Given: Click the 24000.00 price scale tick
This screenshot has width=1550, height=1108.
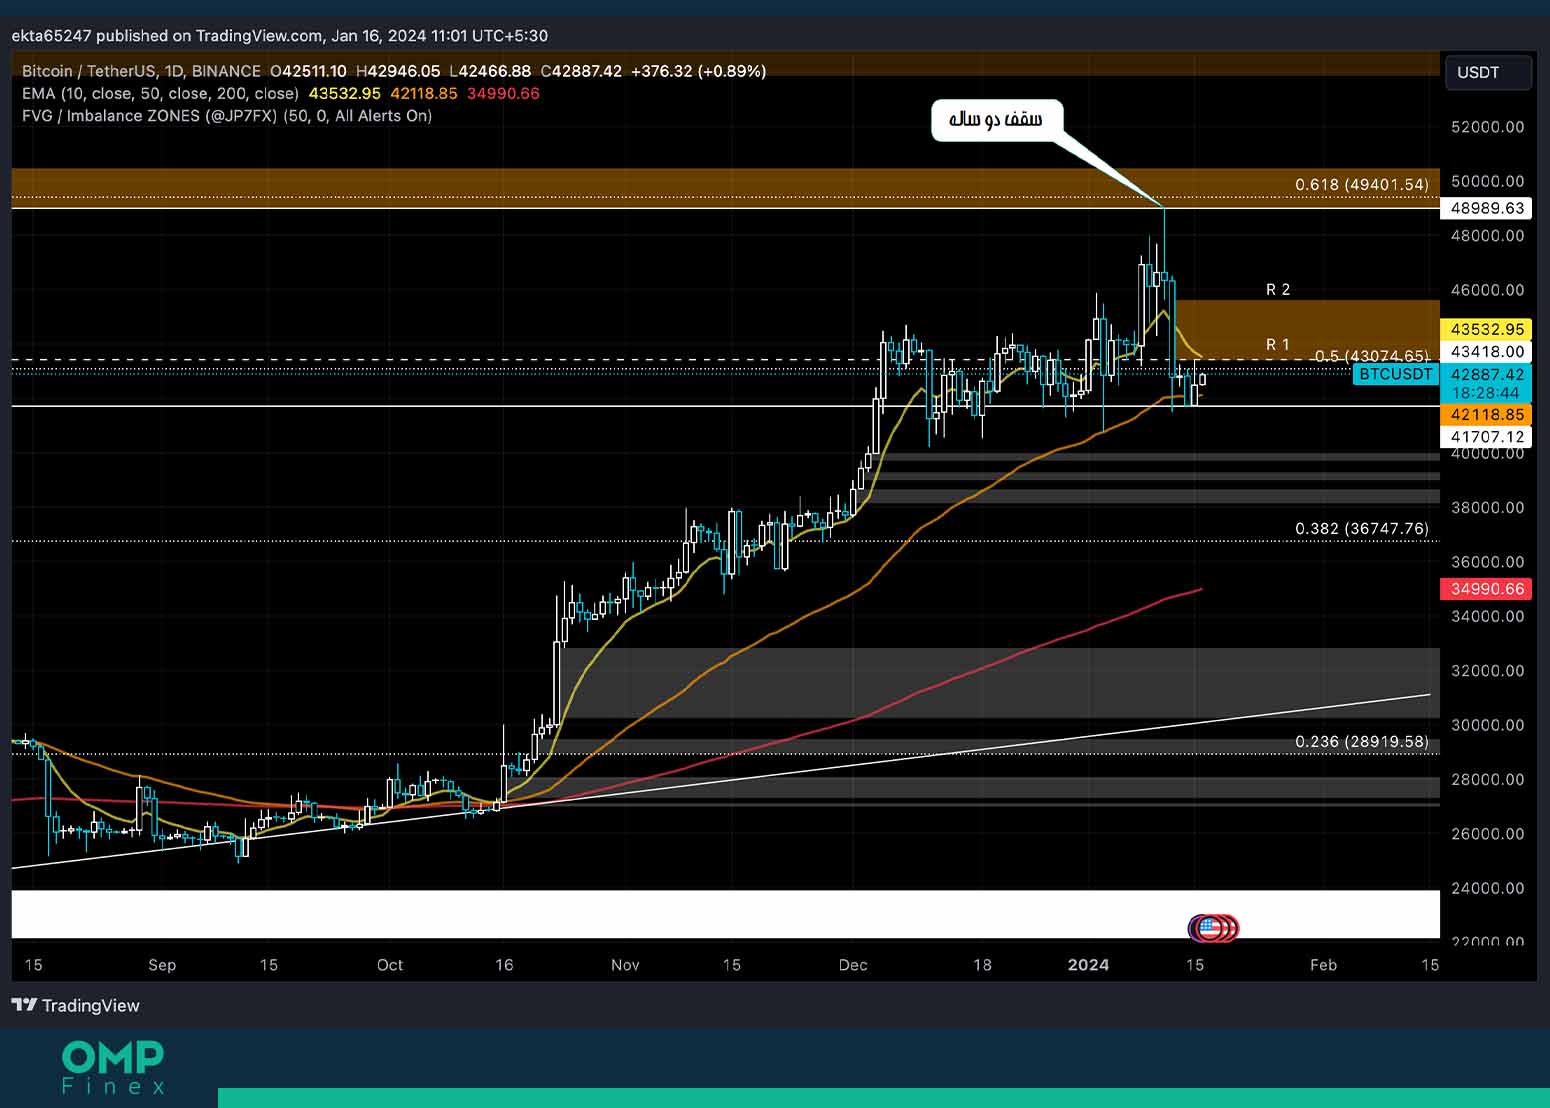Looking at the screenshot, I should tap(1488, 888).
